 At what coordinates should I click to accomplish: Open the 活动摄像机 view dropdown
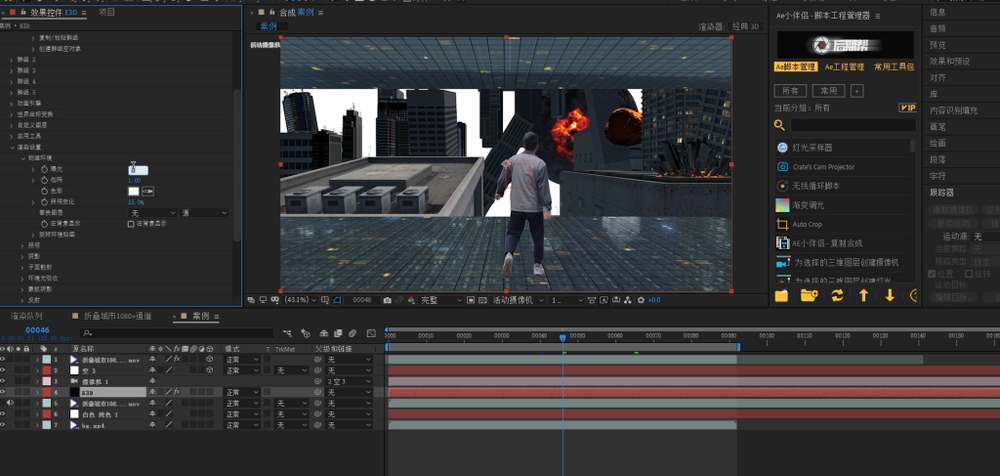516,299
